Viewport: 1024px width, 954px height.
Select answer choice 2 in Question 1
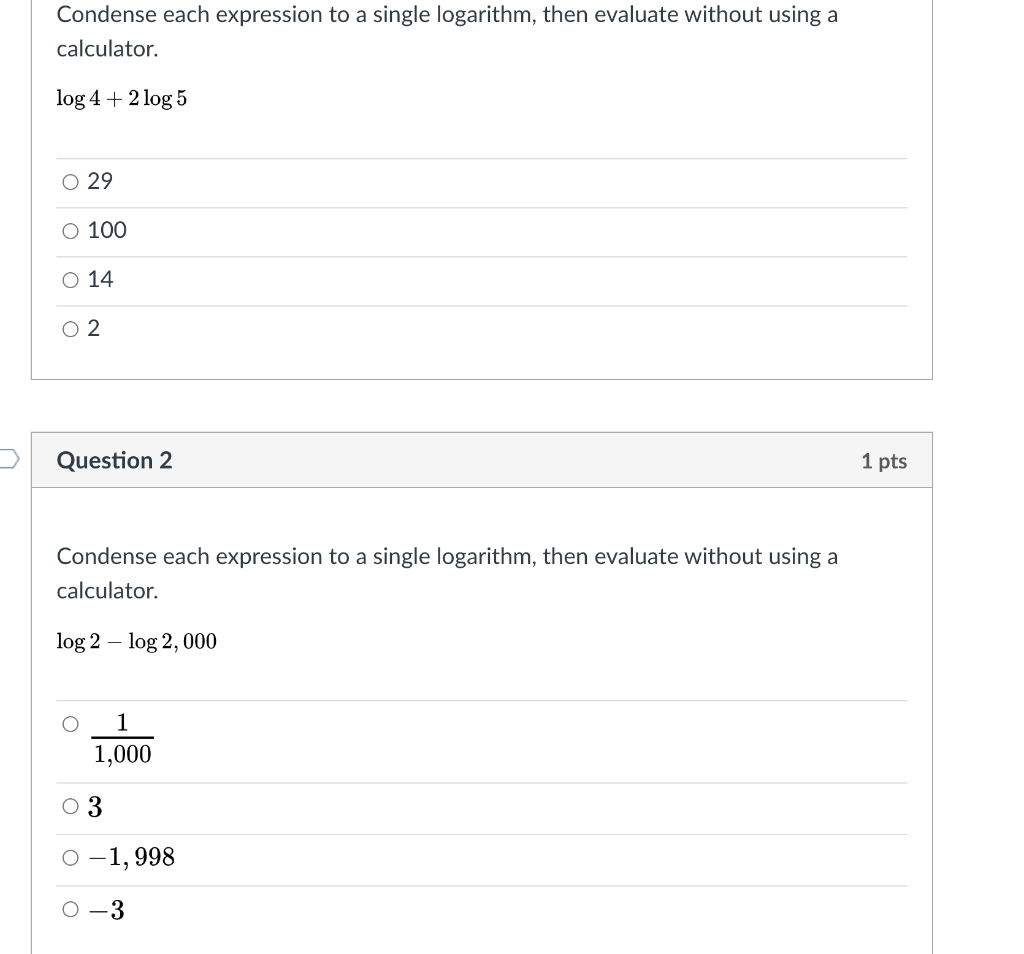pos(70,328)
